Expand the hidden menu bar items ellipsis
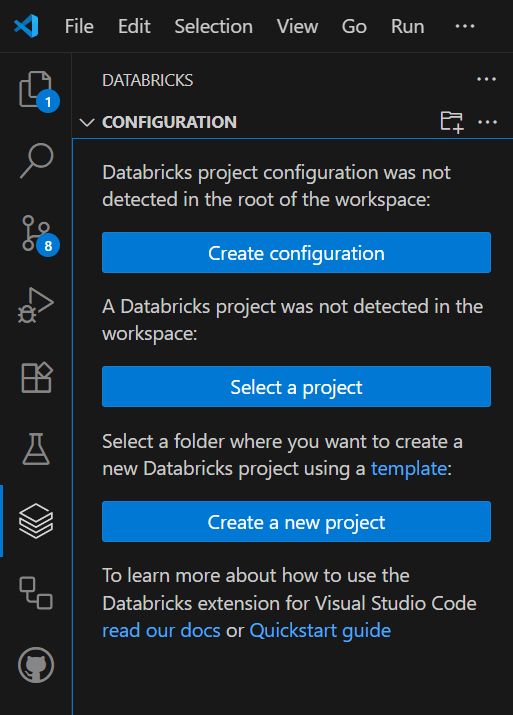This screenshot has height=715, width=513. pyautogui.click(x=465, y=26)
